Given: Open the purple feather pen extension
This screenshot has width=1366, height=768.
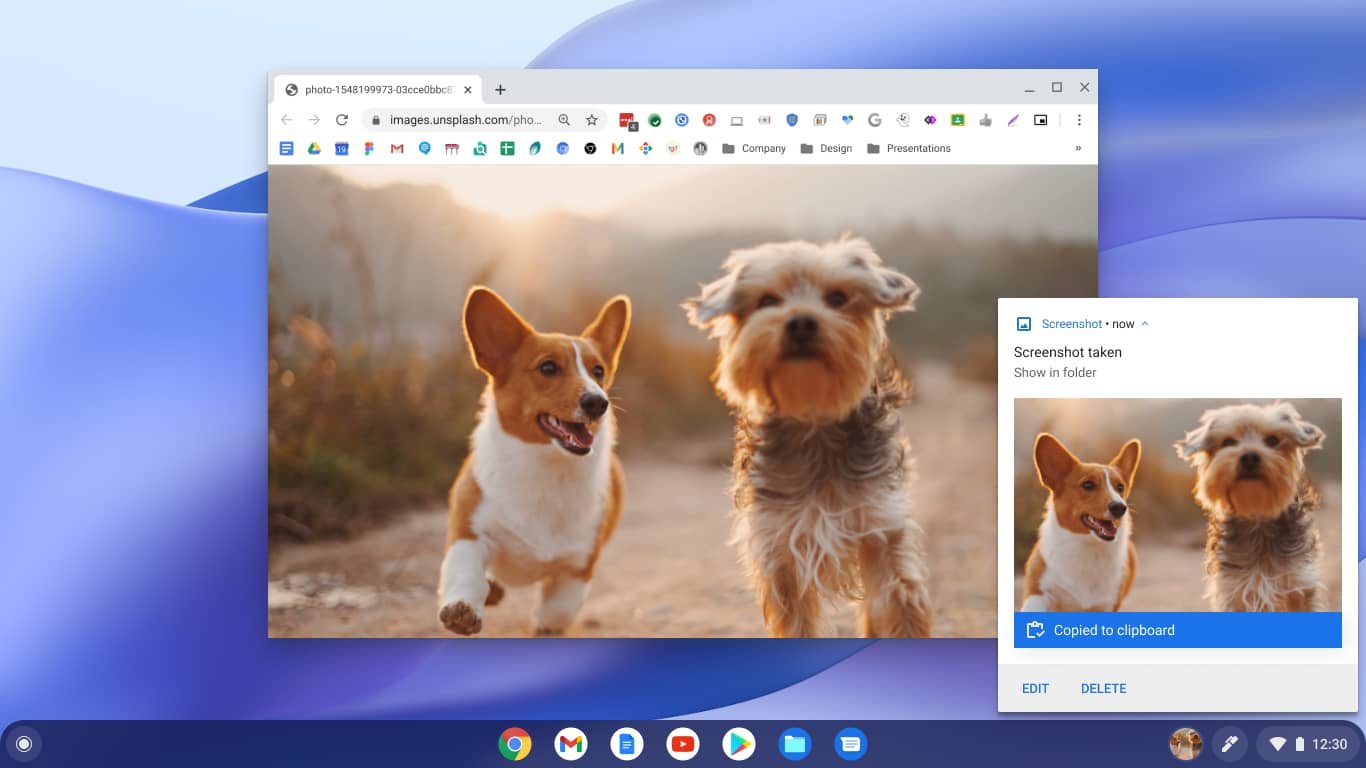Looking at the screenshot, I should (x=1012, y=120).
